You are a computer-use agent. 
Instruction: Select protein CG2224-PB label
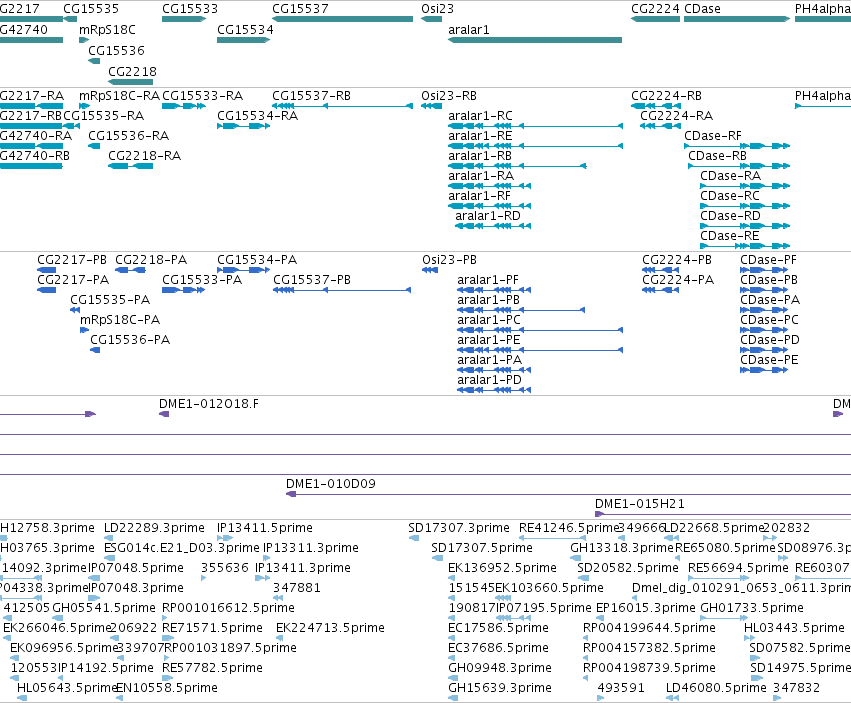point(677,260)
